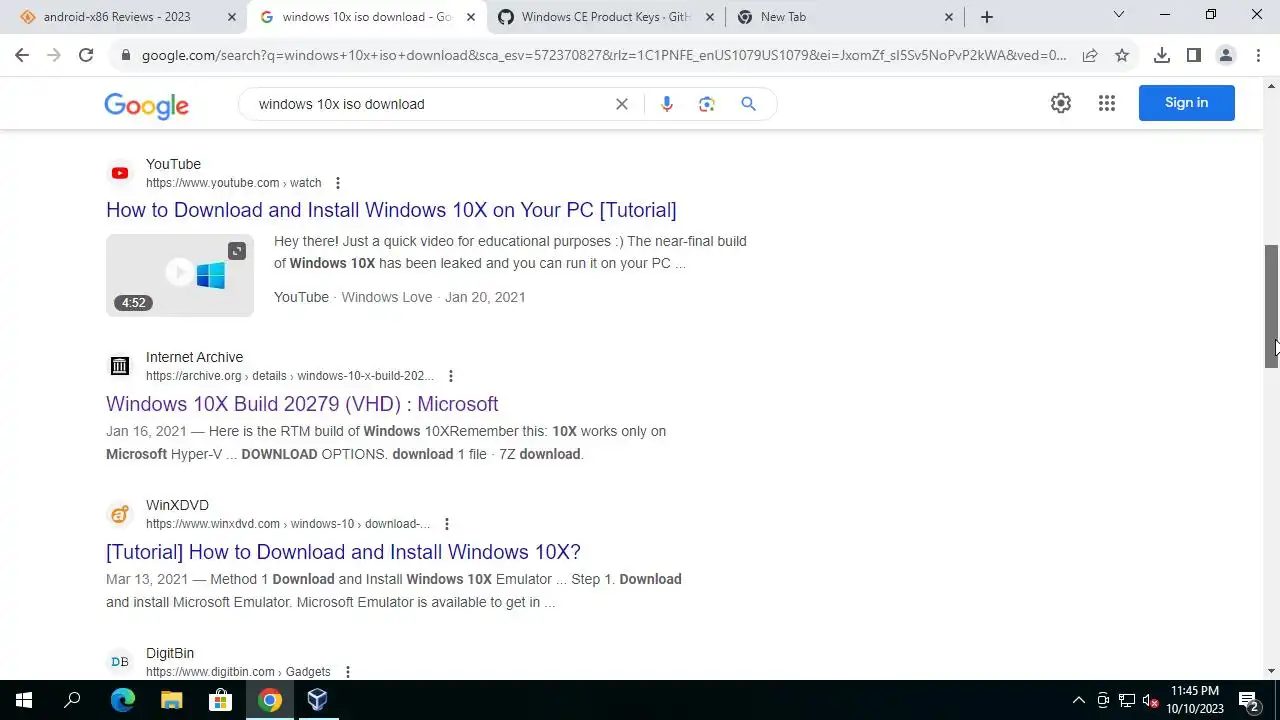Search by image lens icon
The height and width of the screenshot is (720, 1280).
tap(707, 104)
